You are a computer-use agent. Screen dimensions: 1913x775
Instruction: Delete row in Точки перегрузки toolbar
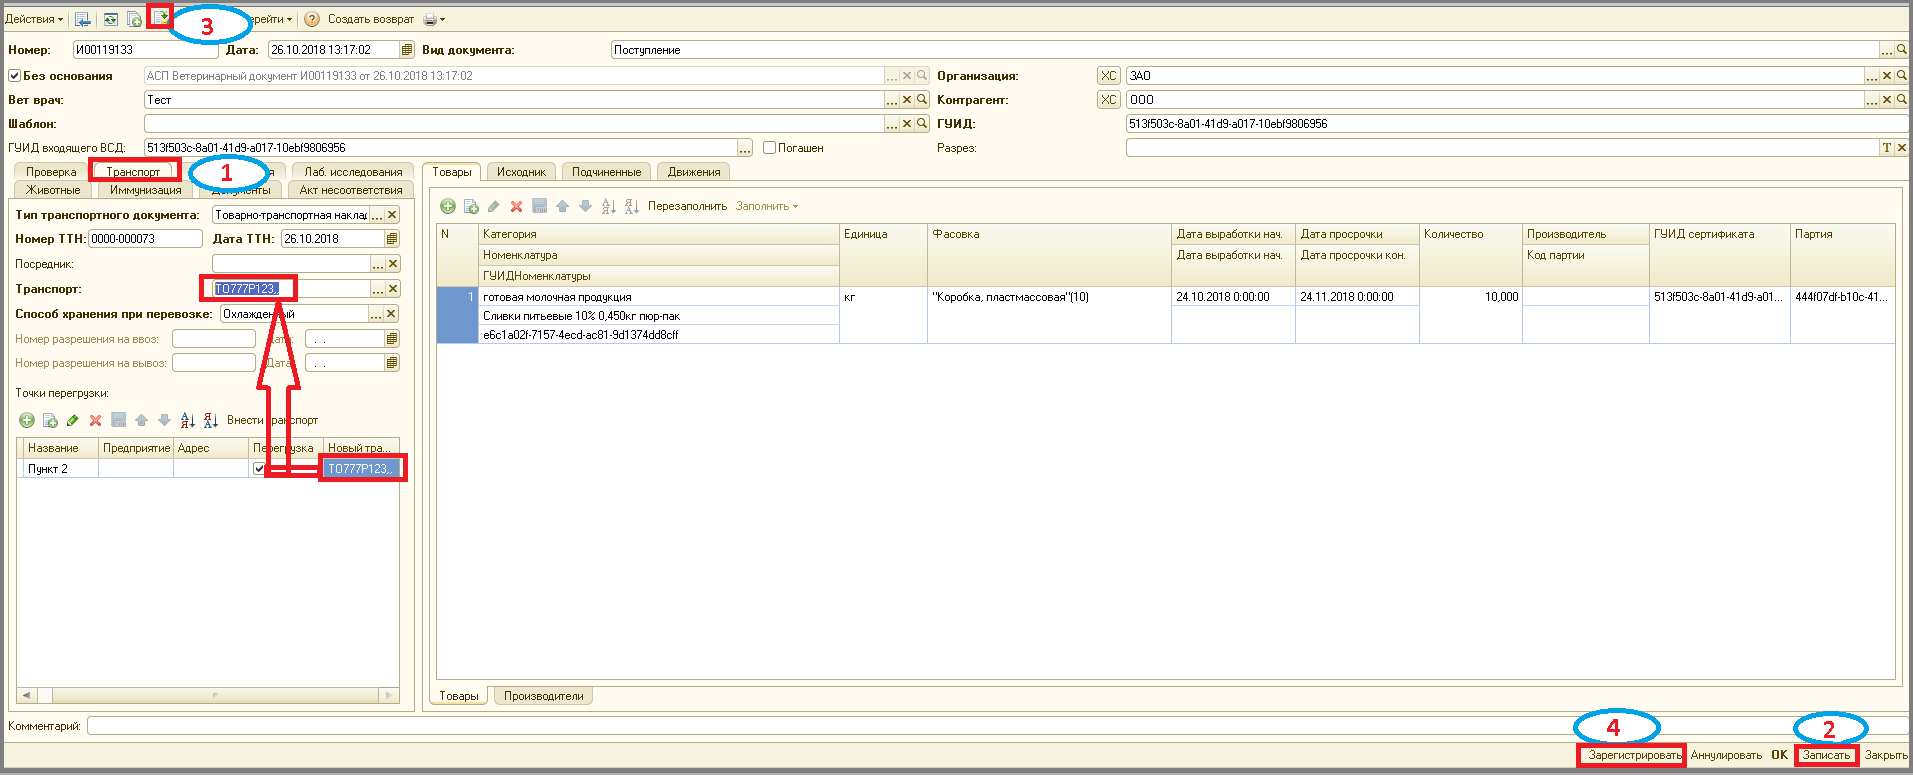coord(95,420)
